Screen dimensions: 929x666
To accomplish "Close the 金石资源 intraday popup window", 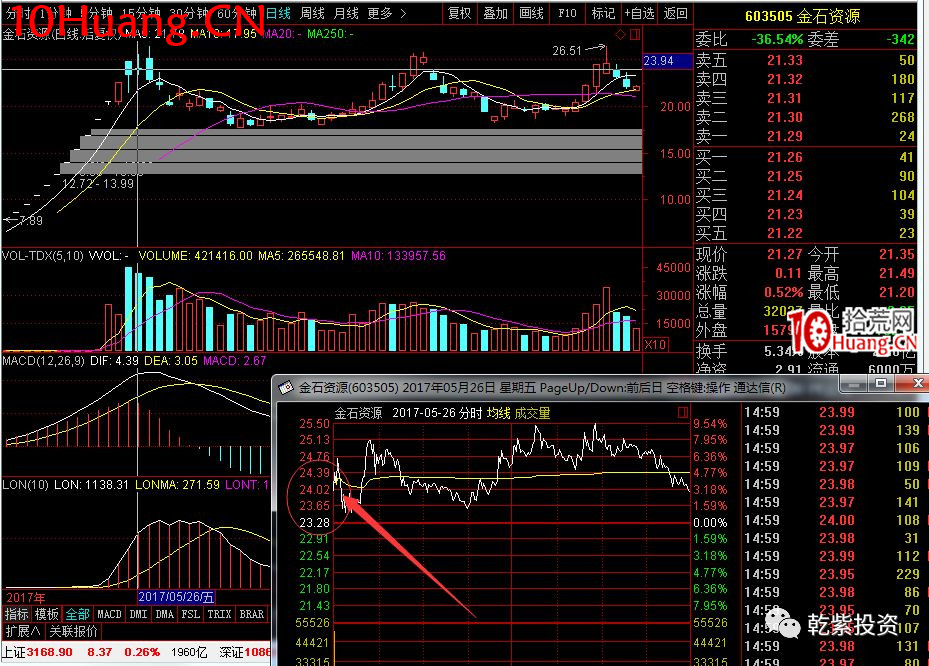I will pos(917,384).
